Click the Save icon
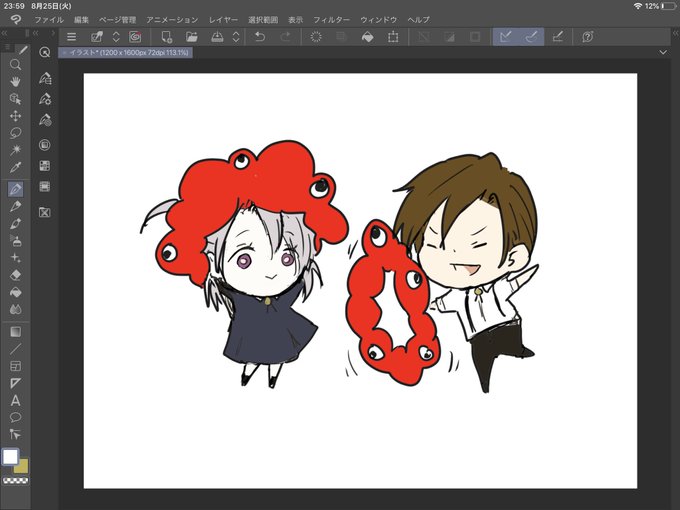Image resolution: width=680 pixels, height=510 pixels. (x=217, y=37)
